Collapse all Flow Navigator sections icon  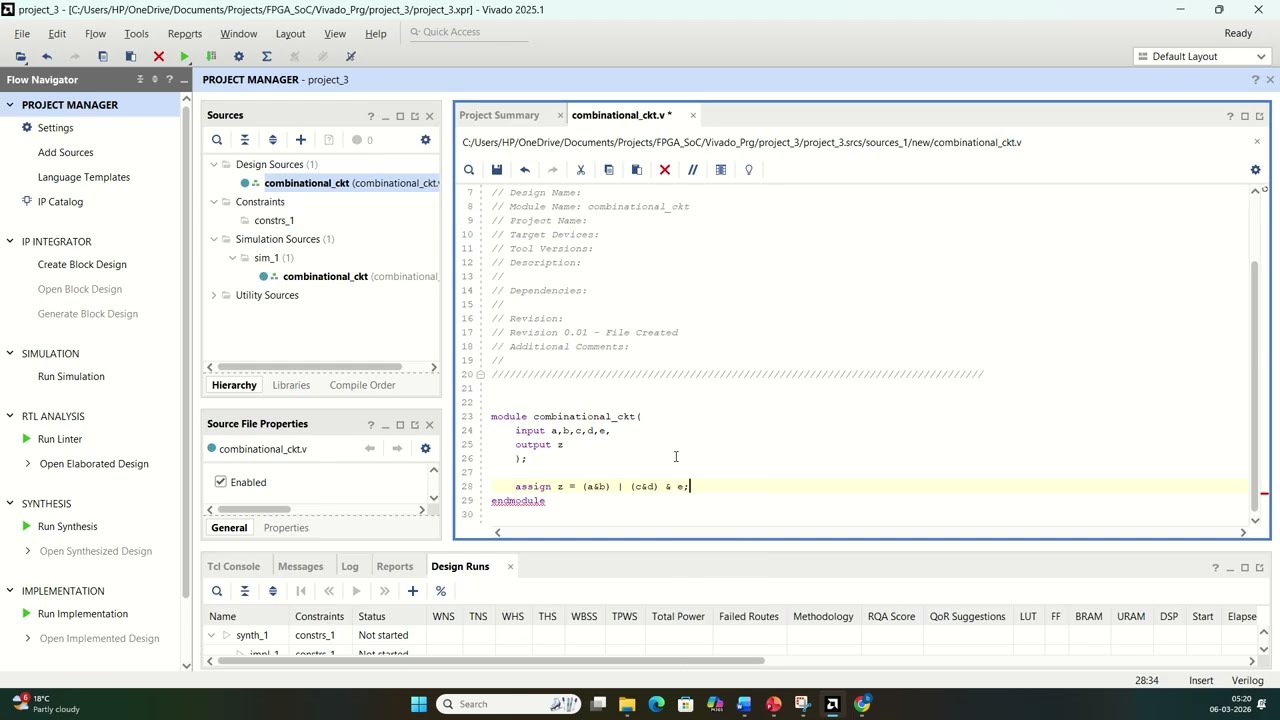click(140, 80)
